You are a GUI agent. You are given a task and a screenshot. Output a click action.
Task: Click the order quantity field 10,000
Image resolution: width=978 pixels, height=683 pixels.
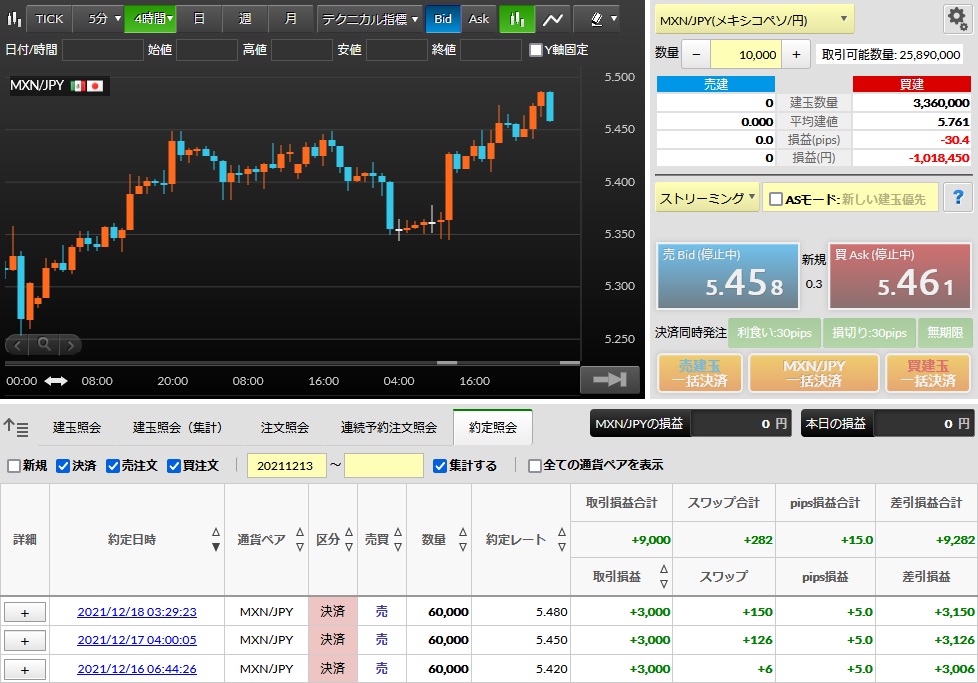click(x=746, y=55)
